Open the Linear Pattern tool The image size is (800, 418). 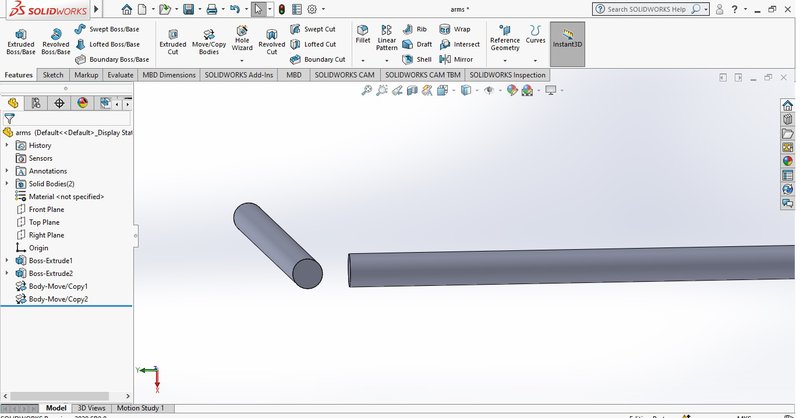tap(387, 37)
